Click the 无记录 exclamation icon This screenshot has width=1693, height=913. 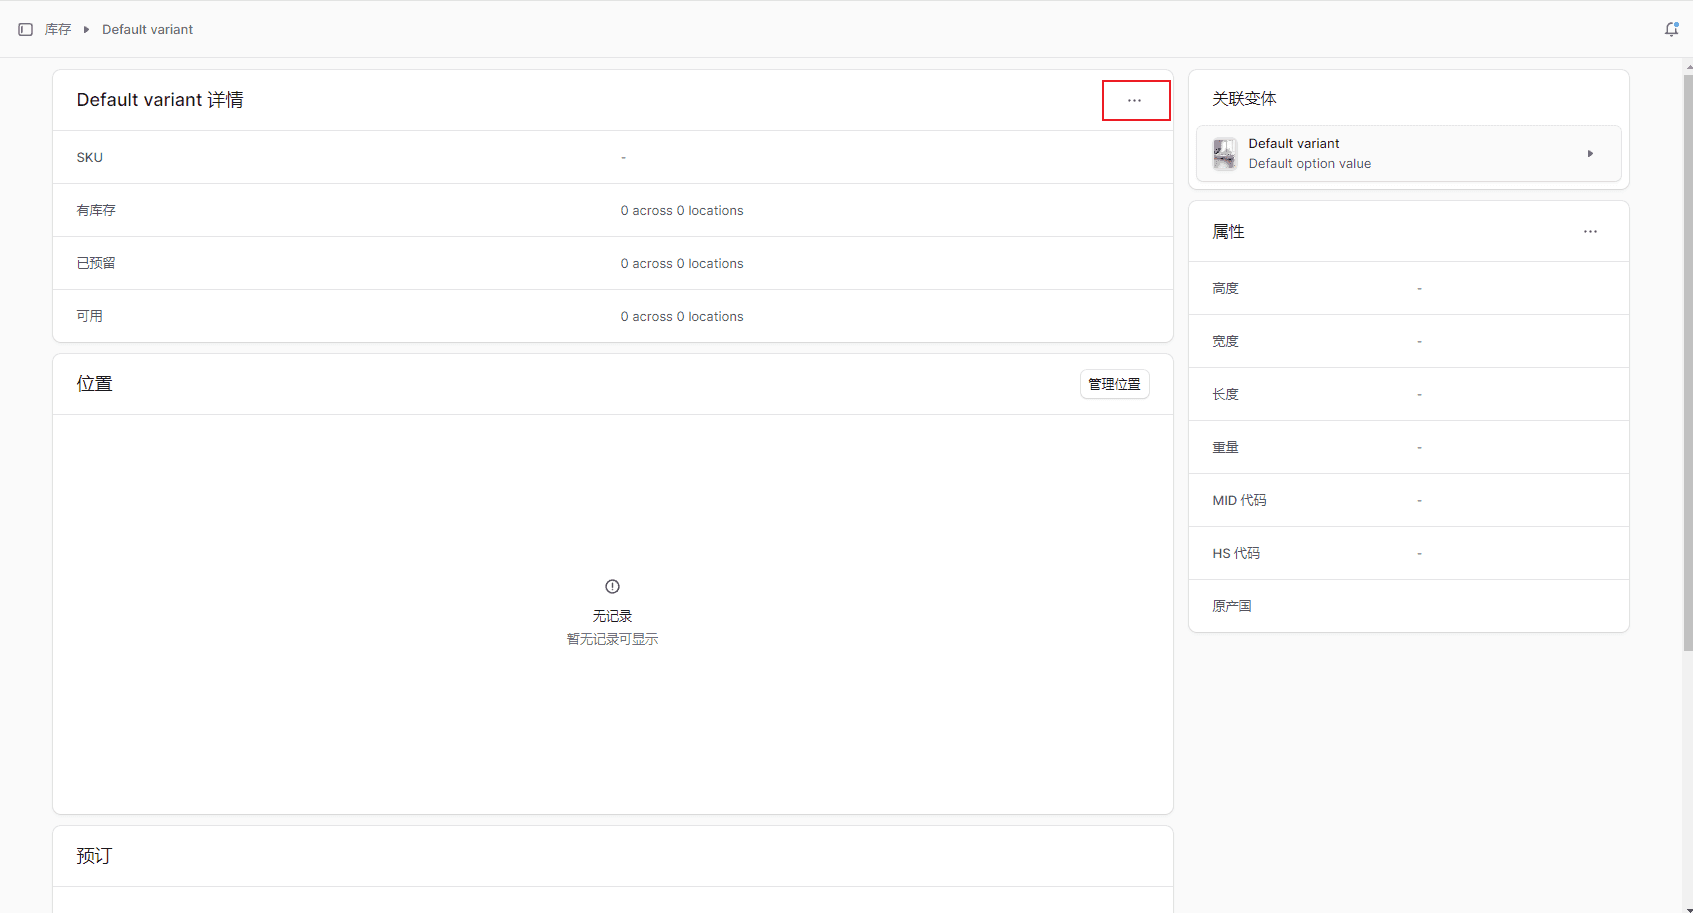pyautogui.click(x=612, y=587)
